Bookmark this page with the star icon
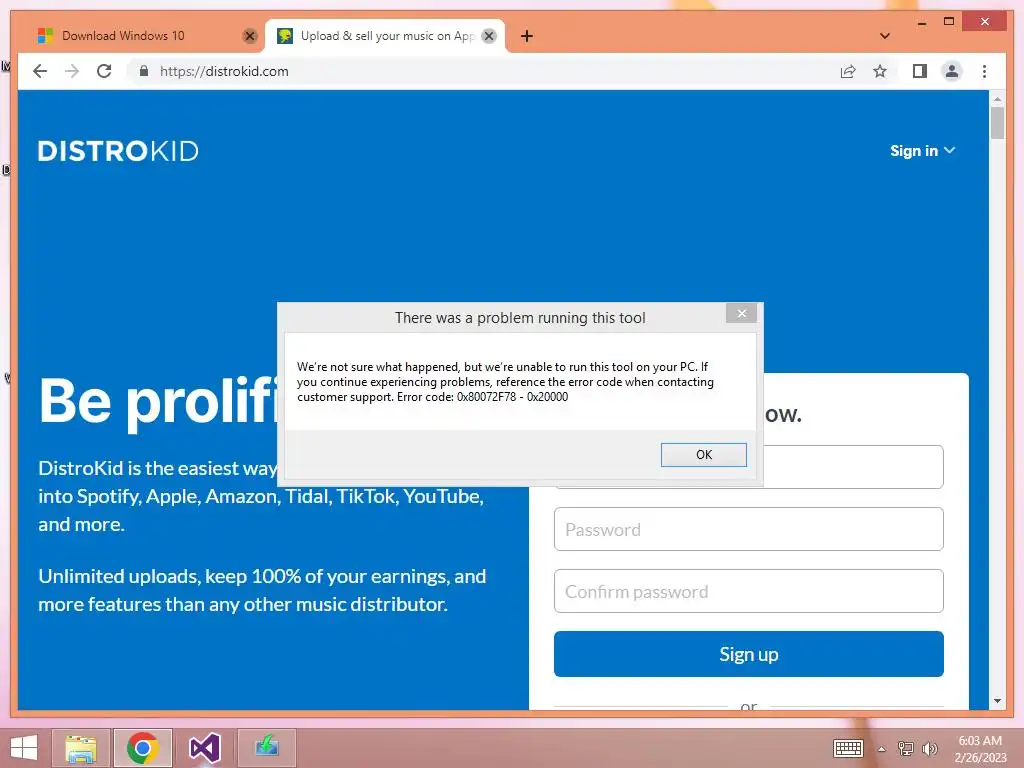Image resolution: width=1024 pixels, height=768 pixels. [x=880, y=71]
